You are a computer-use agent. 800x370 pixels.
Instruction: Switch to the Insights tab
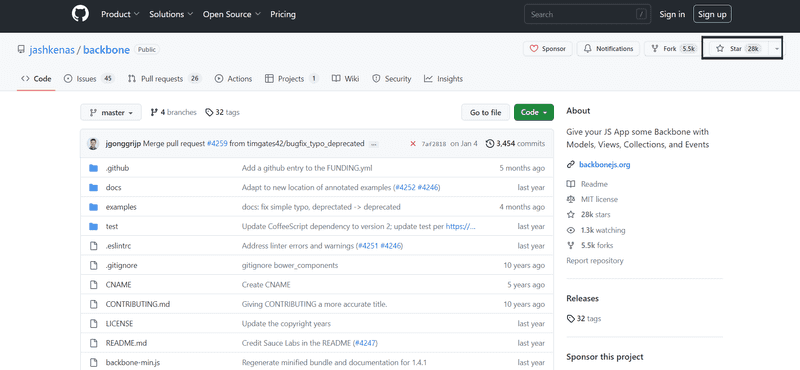[443, 79]
